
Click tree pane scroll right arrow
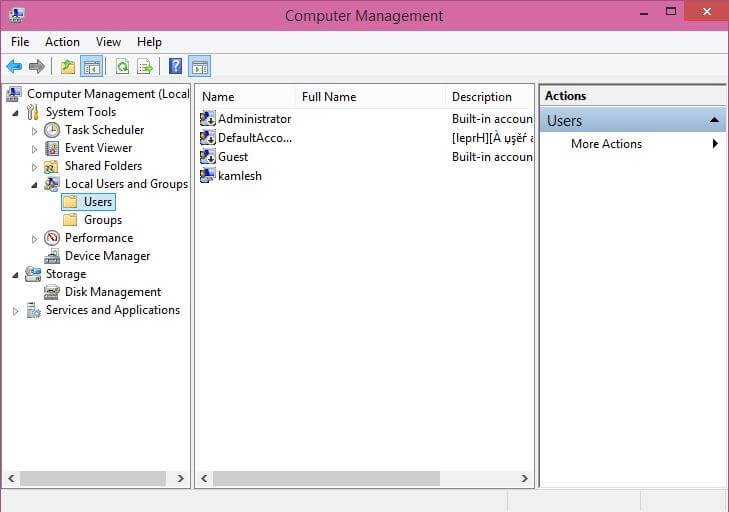[181, 478]
